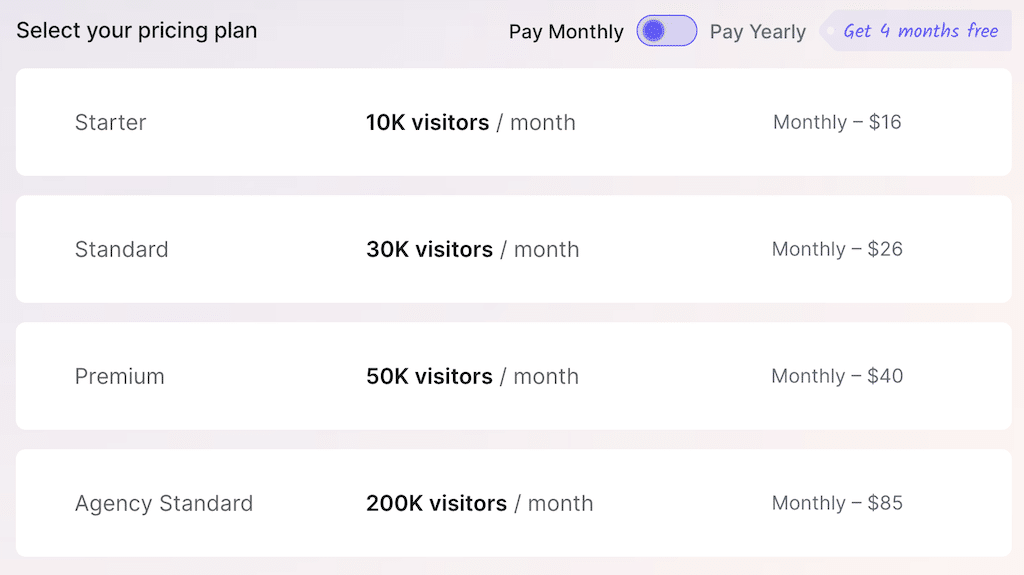Click the Monthly – $85 price
The height and width of the screenshot is (575, 1024).
click(x=837, y=504)
